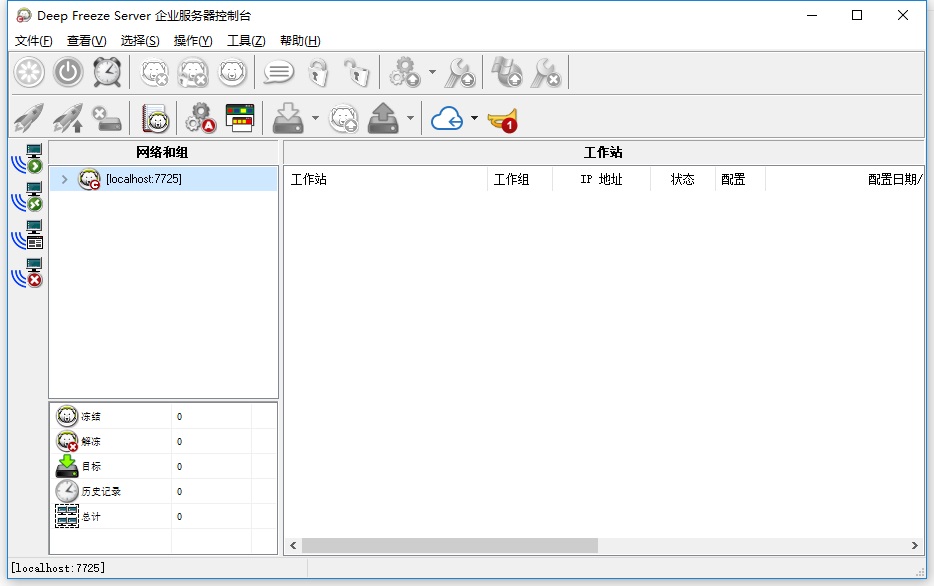Open the 文件(F) menu
Image resolution: width=934 pixels, height=586 pixels.
(x=33, y=40)
